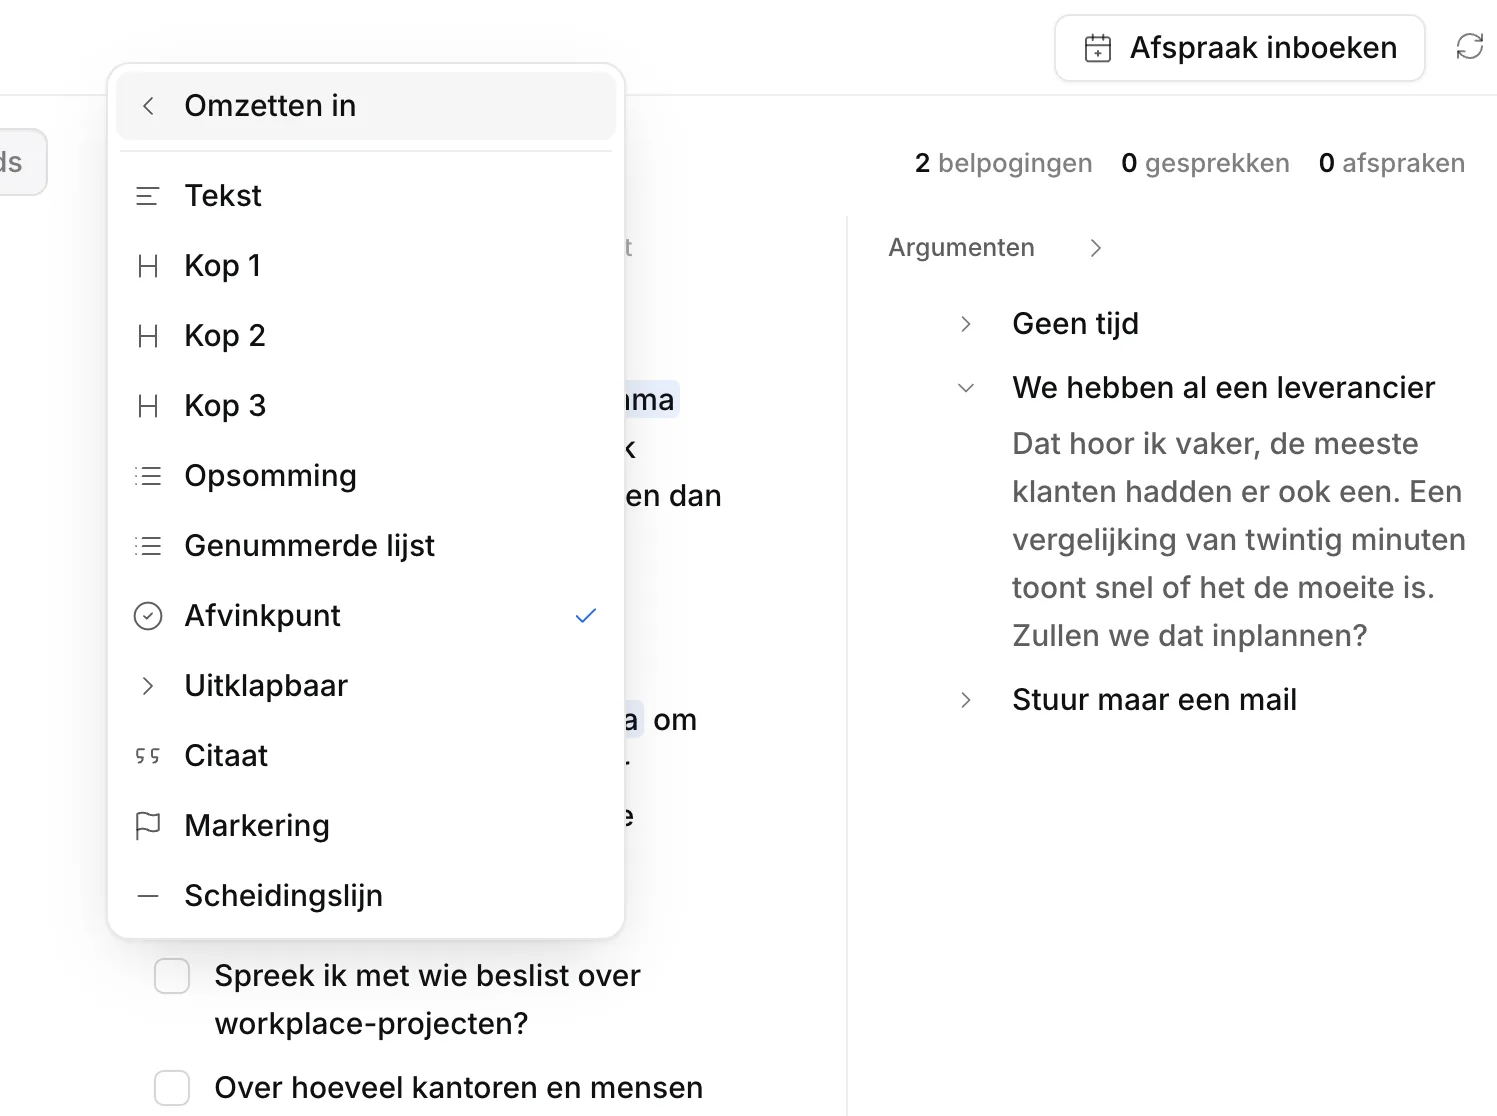This screenshot has height=1116, width=1497.
Task: Choose Kop 2 in the convert menu
Action: (366, 336)
